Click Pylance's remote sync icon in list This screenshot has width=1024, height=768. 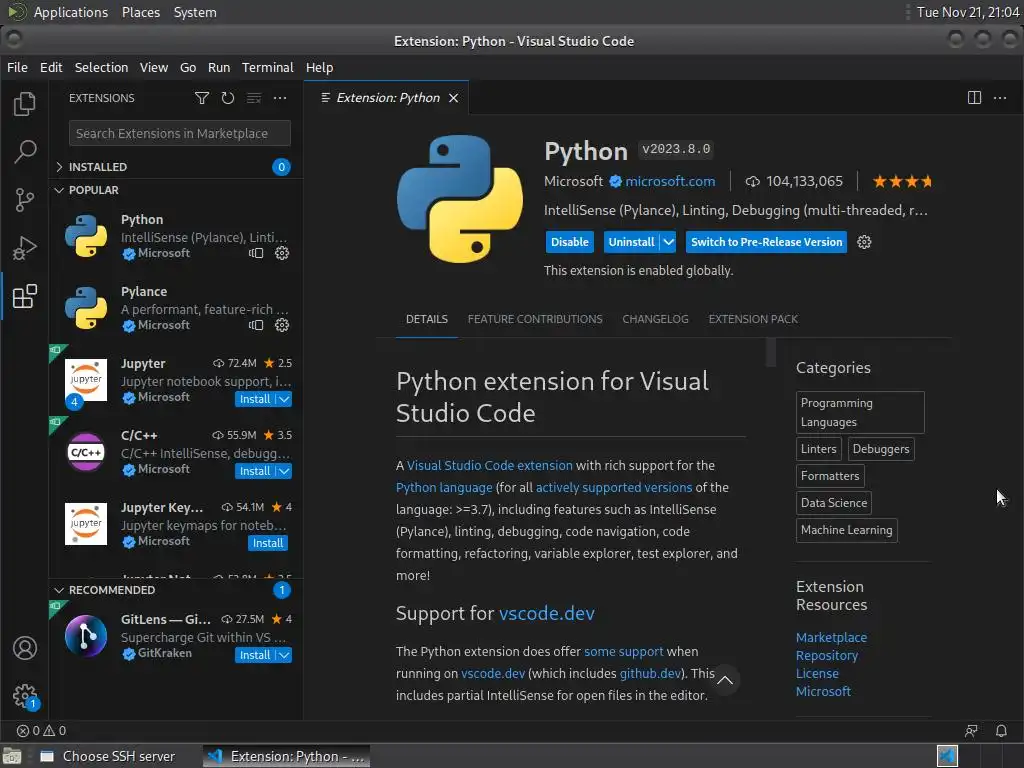click(x=256, y=325)
